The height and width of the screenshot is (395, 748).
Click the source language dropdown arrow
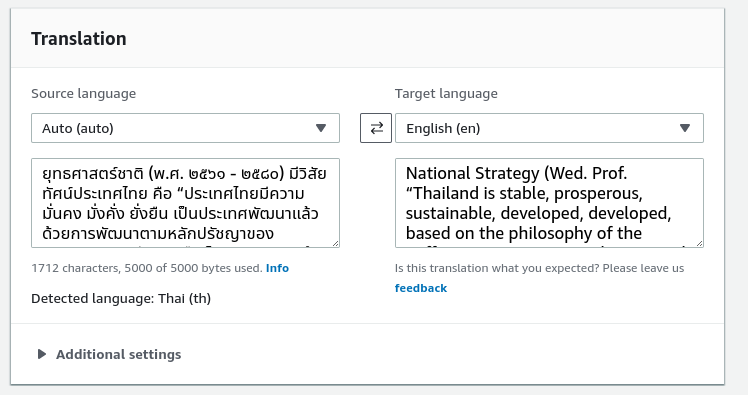pos(321,128)
